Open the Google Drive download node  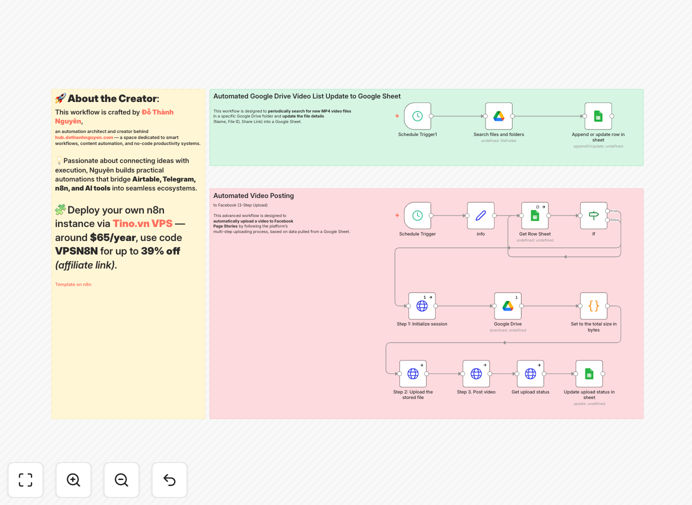508,306
